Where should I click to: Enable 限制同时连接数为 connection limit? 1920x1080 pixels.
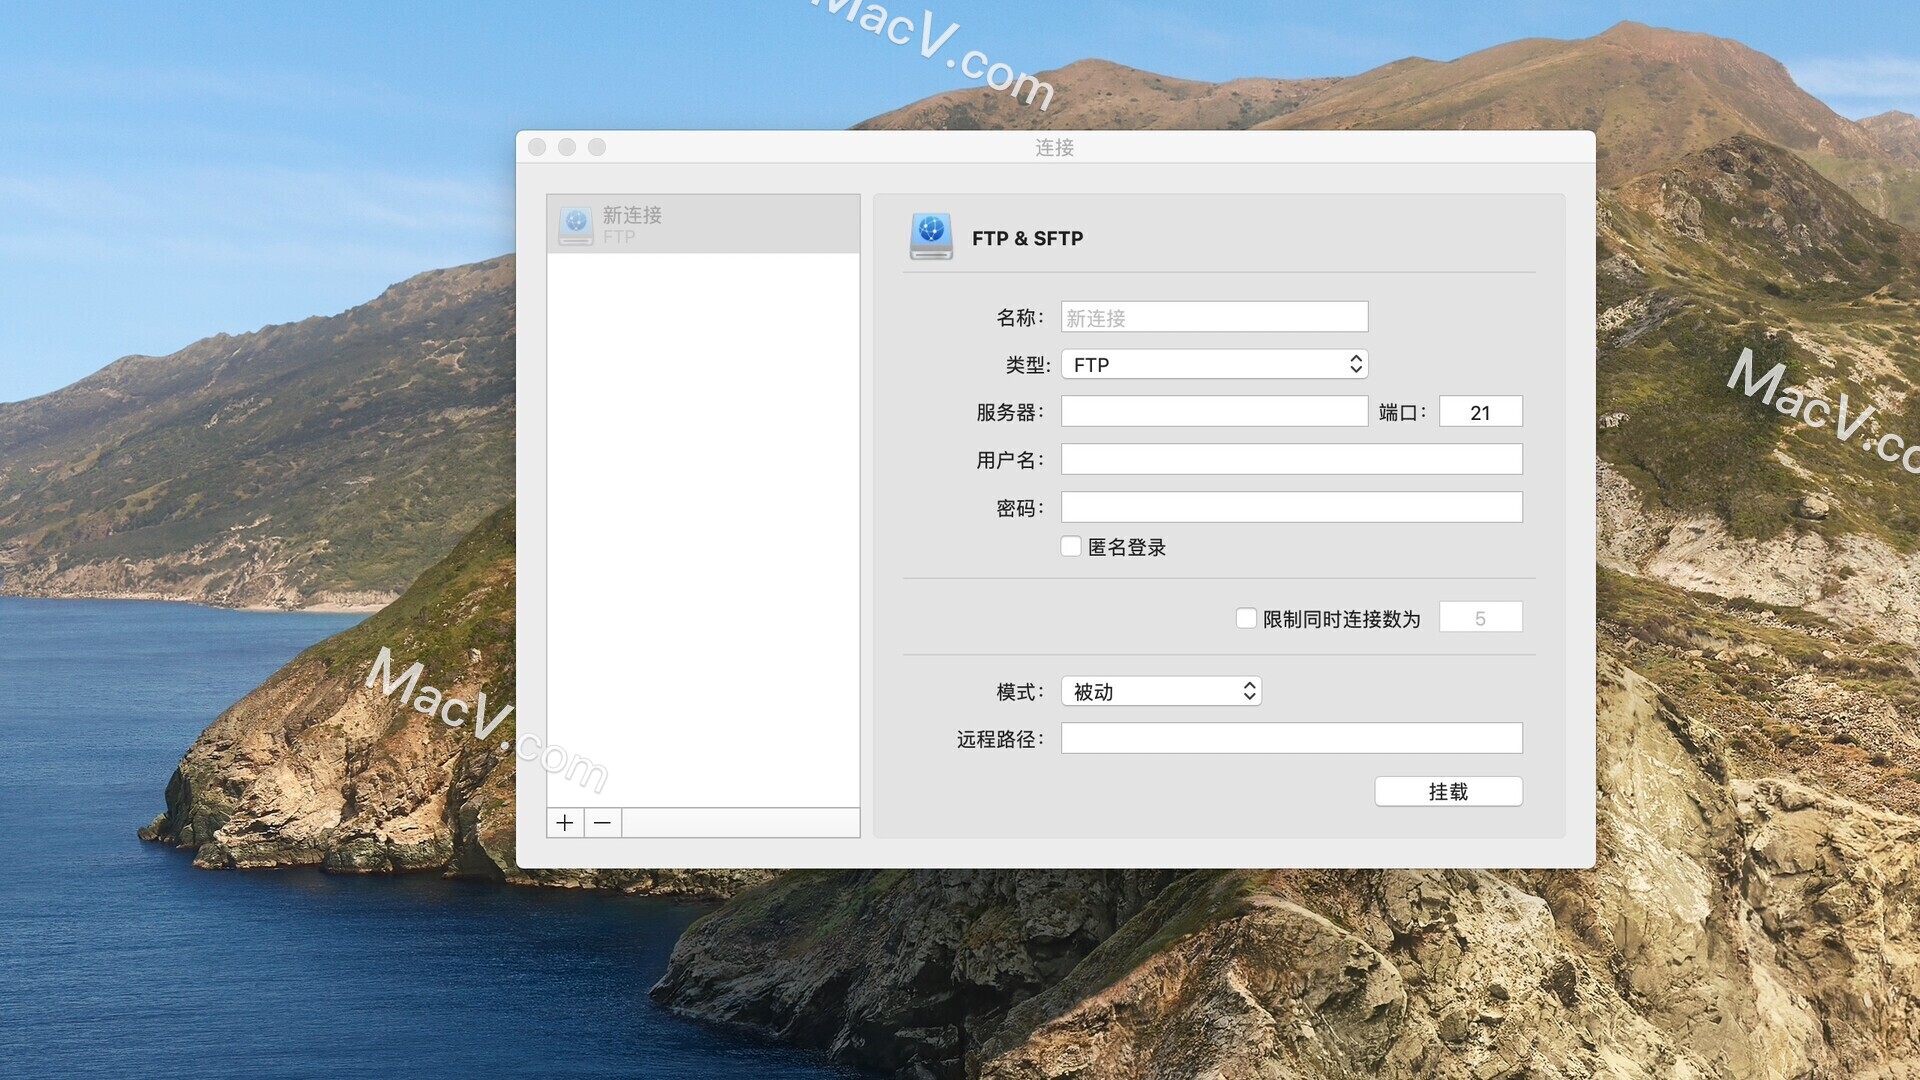point(1246,618)
